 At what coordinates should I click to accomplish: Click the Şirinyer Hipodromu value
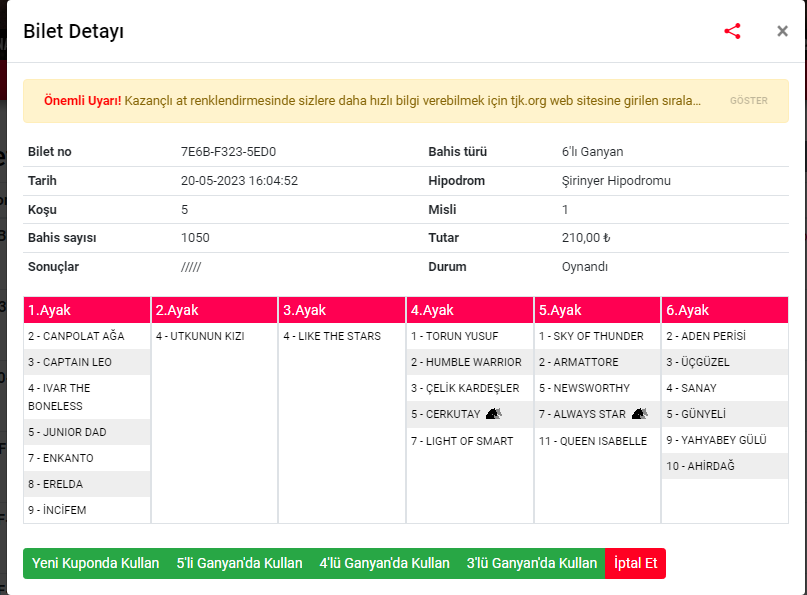click(x=616, y=181)
